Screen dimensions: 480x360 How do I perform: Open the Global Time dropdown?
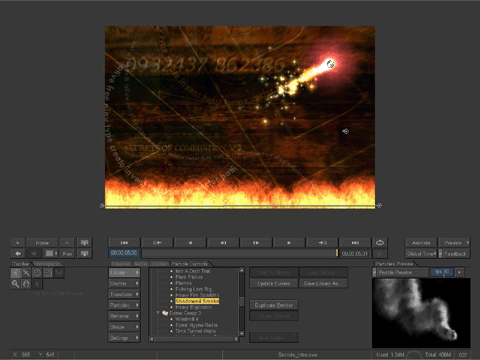tap(421, 254)
